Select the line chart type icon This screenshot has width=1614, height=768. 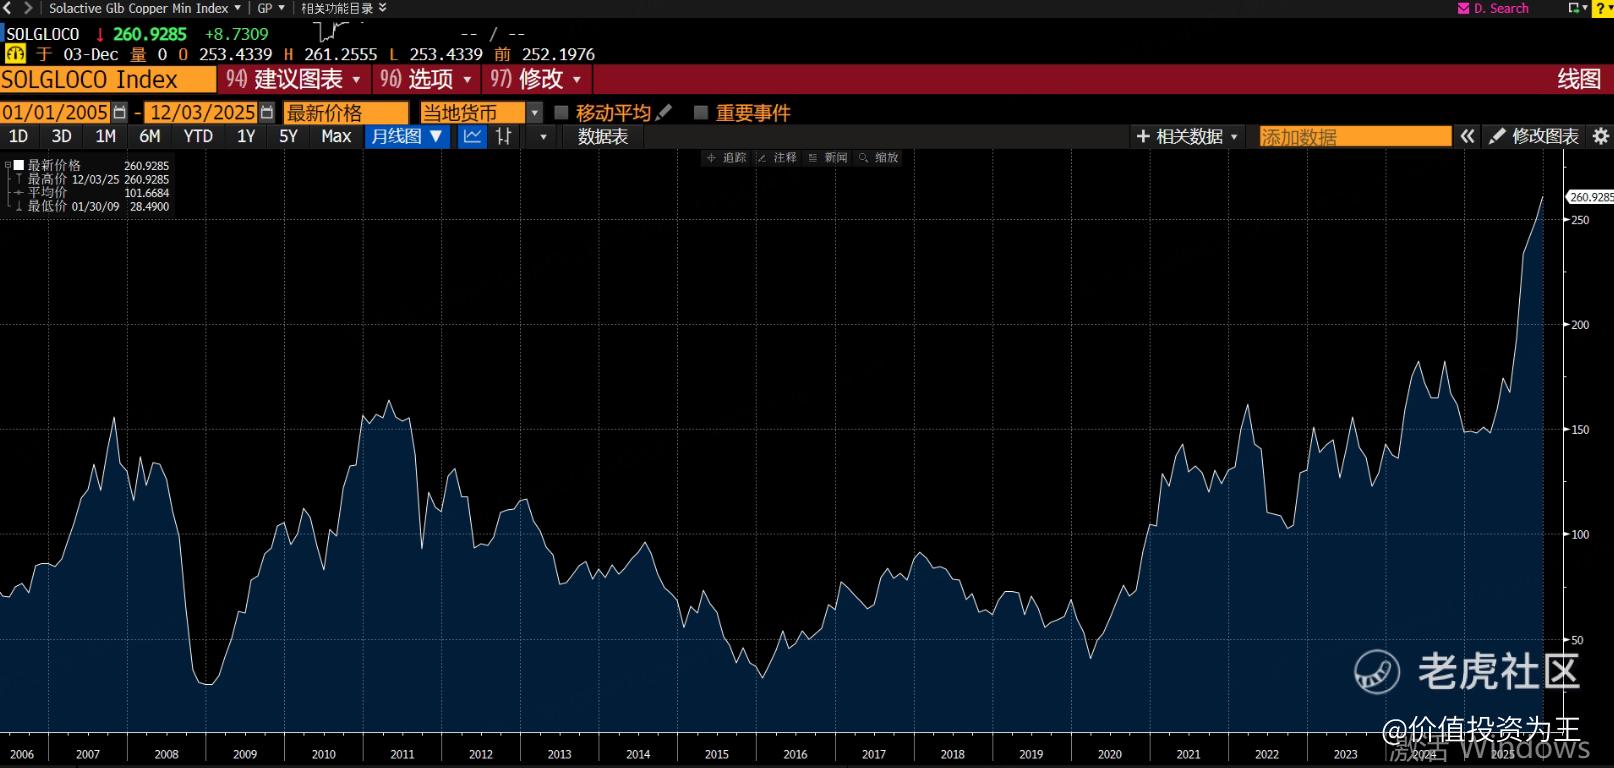click(472, 136)
